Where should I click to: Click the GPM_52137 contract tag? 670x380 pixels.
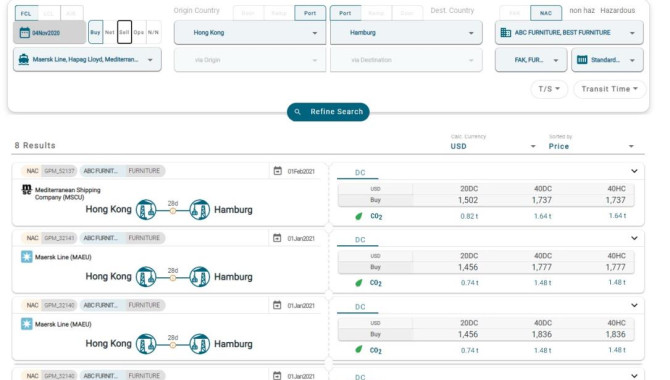59,171
